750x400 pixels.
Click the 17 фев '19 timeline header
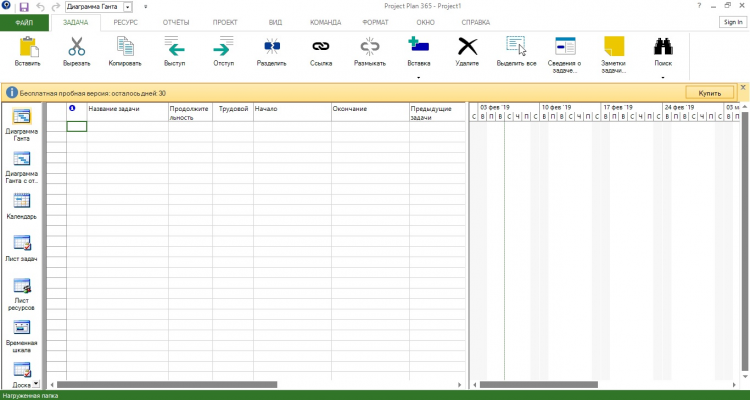(x=631, y=107)
